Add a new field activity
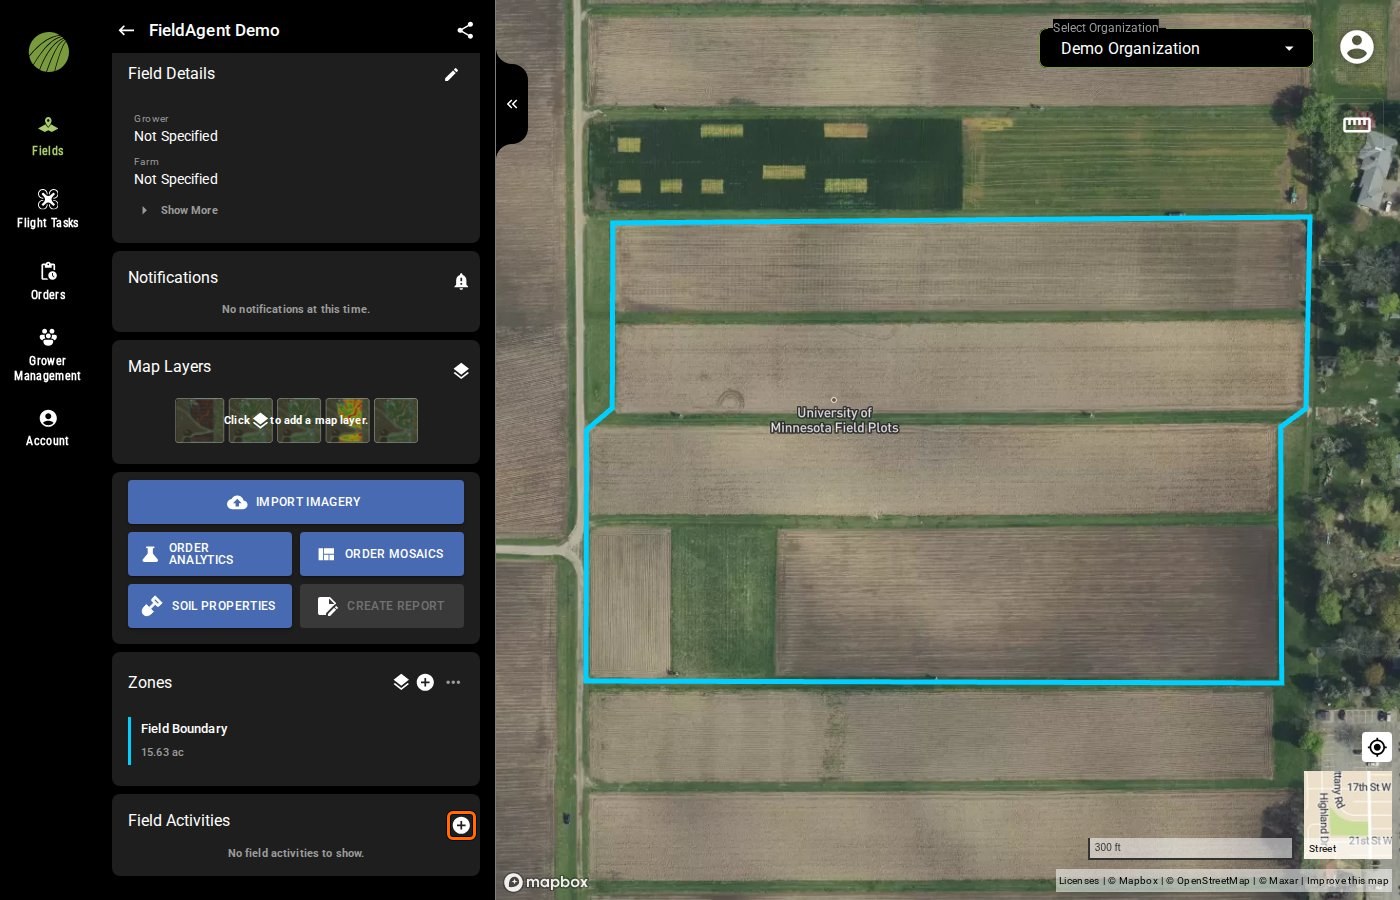 [x=461, y=825]
